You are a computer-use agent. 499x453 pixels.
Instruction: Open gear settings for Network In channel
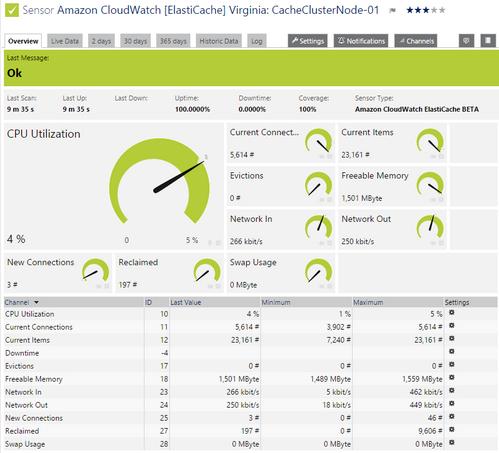[452, 391]
